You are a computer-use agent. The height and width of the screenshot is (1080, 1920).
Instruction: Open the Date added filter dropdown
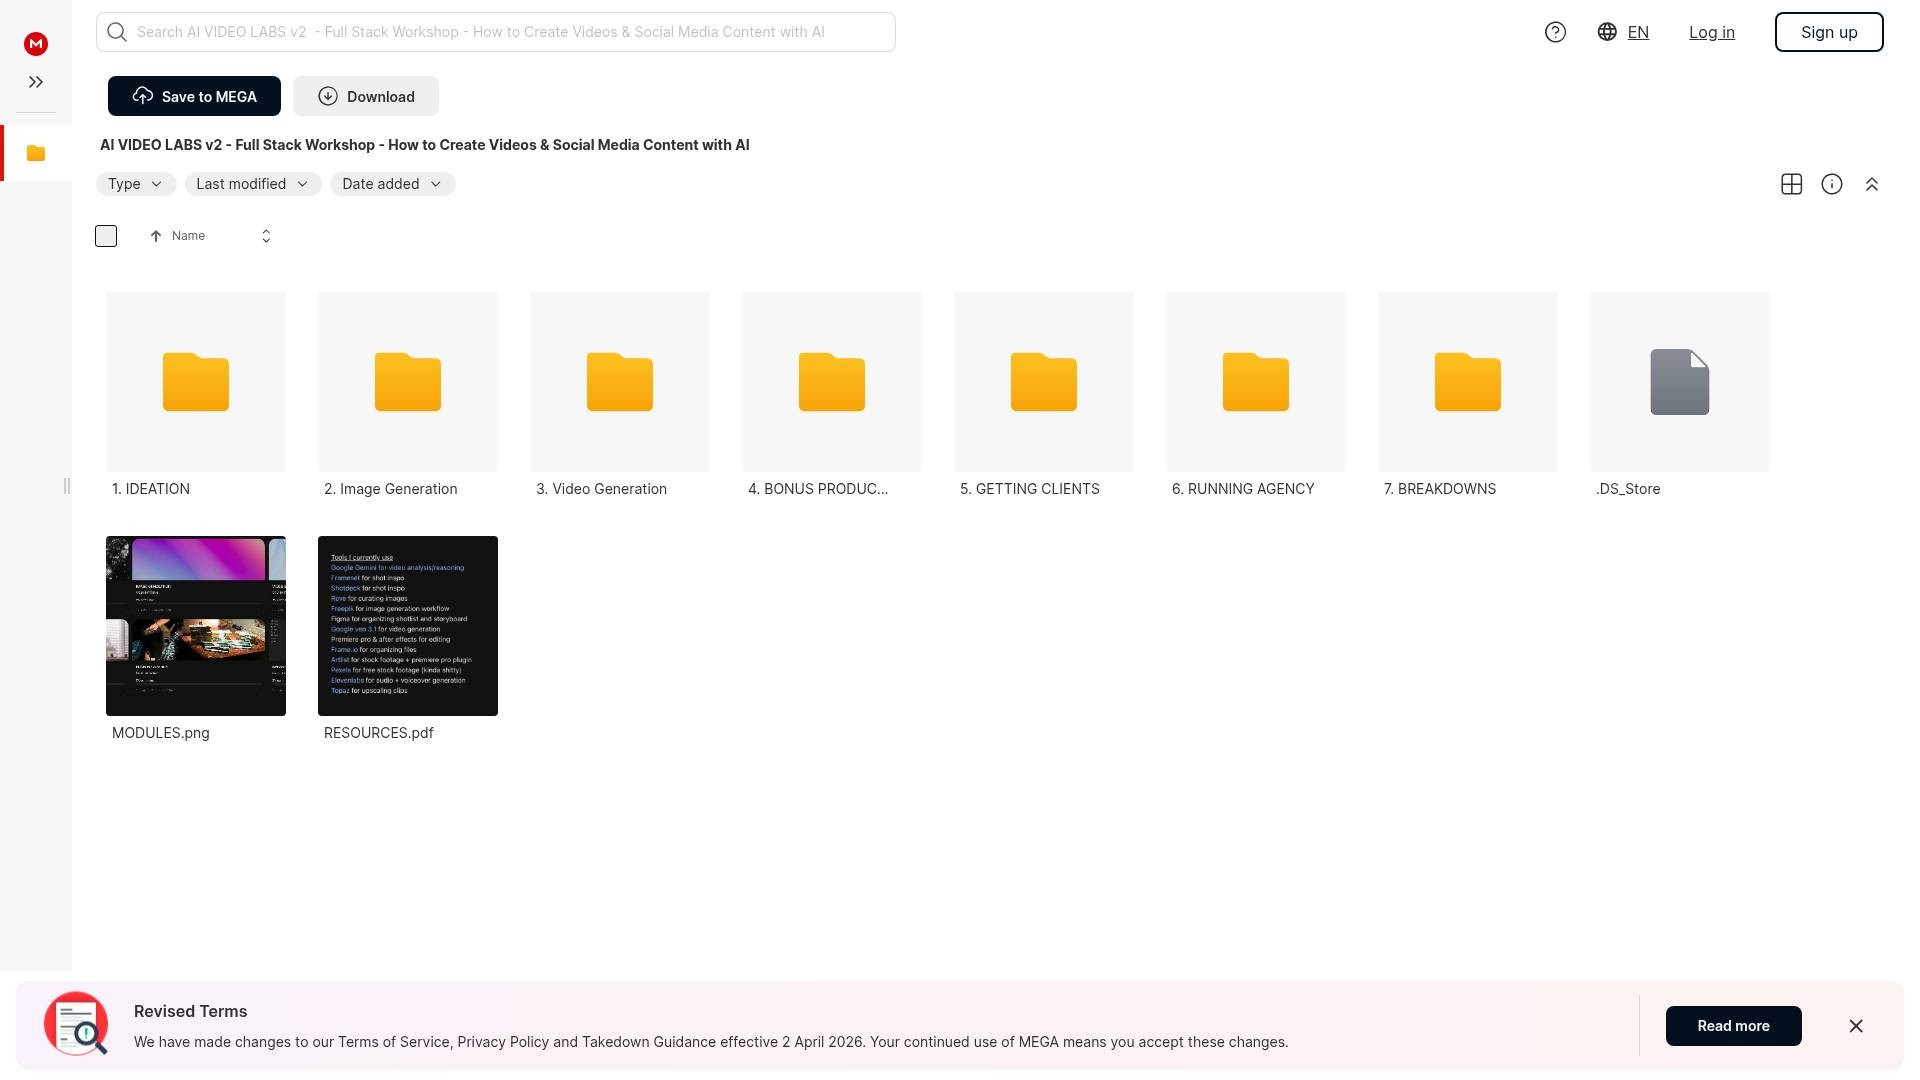point(392,184)
